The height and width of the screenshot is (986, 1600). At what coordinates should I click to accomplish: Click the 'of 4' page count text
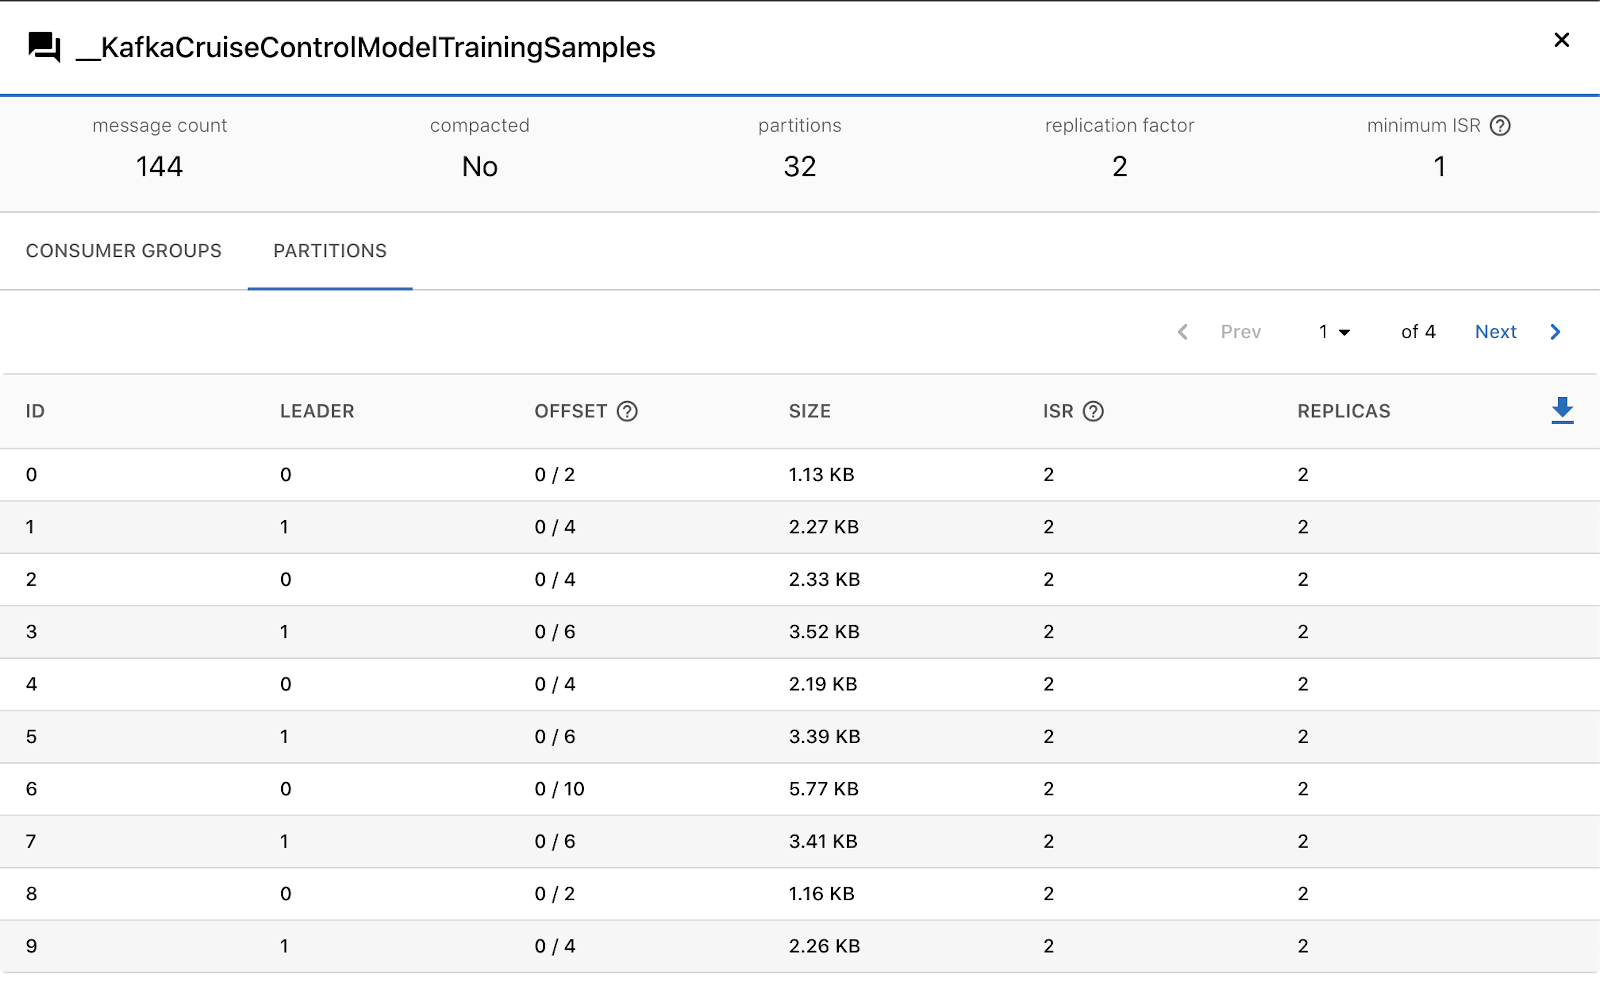pos(1418,332)
